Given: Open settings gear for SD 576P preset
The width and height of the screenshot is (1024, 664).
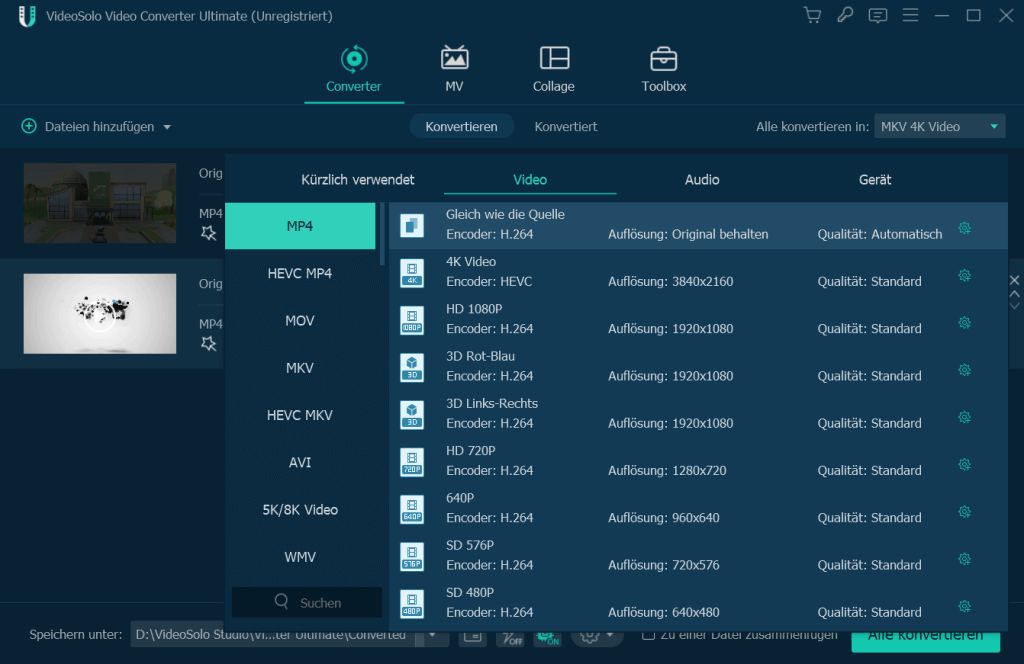Looking at the screenshot, I should click(x=964, y=559).
